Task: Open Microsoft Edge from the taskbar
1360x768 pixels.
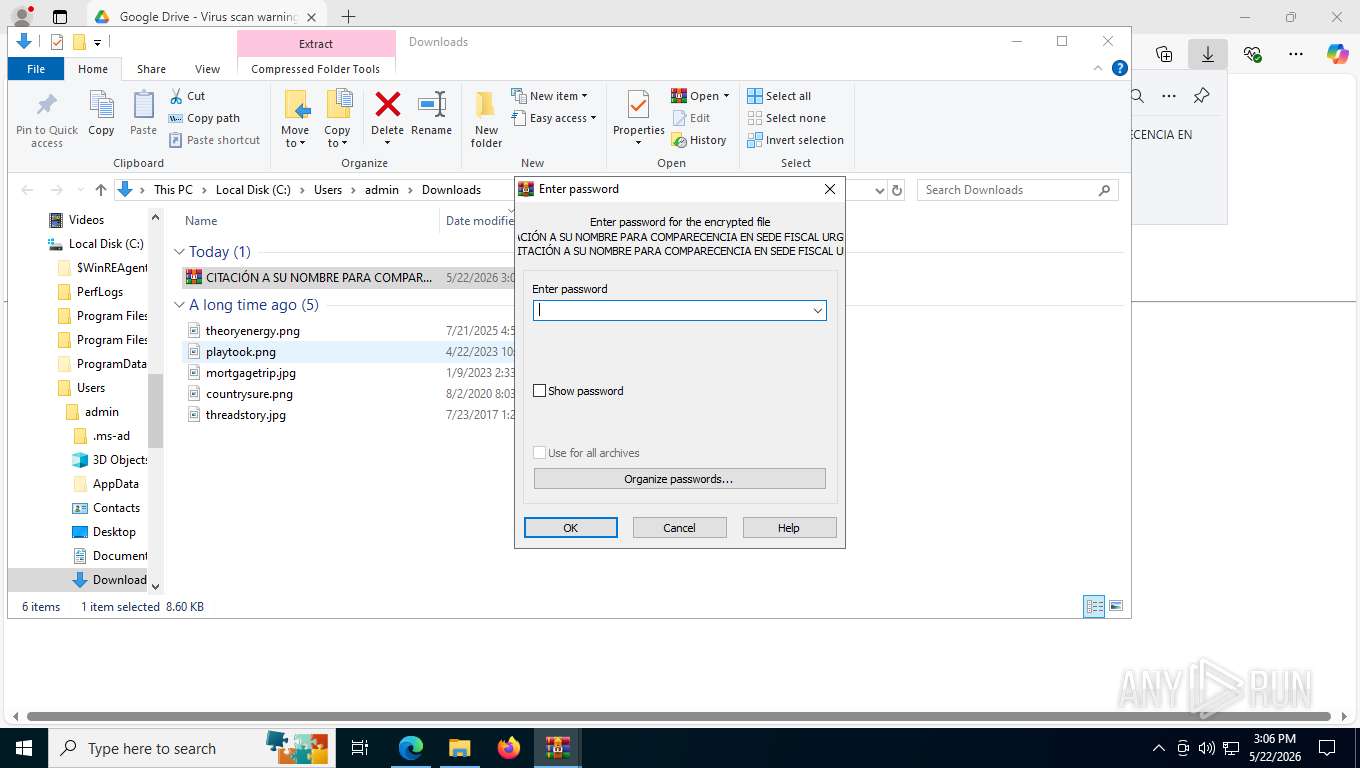Action: 410,747
